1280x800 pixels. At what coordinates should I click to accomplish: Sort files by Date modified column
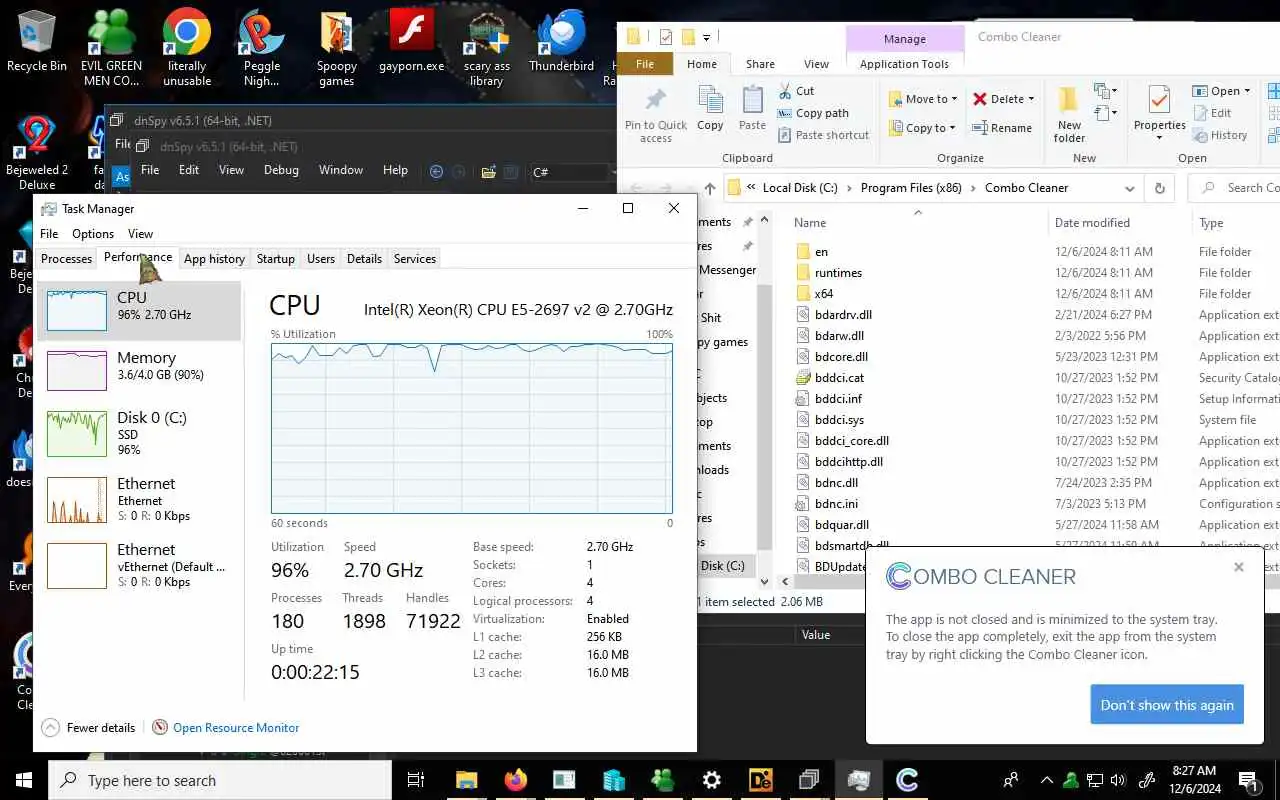(1092, 223)
